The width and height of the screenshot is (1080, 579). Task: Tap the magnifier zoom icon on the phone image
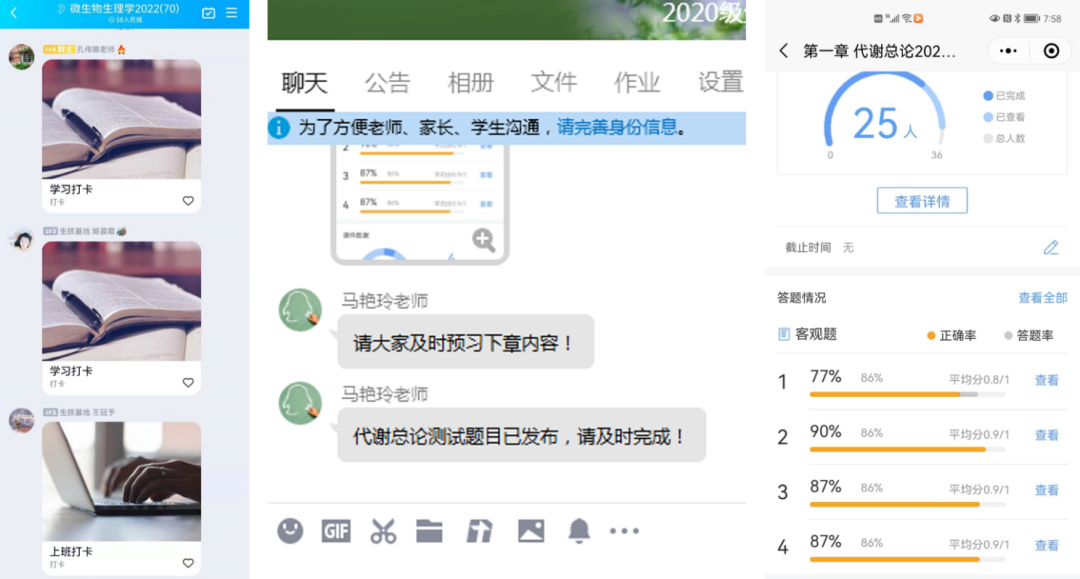[x=484, y=240]
